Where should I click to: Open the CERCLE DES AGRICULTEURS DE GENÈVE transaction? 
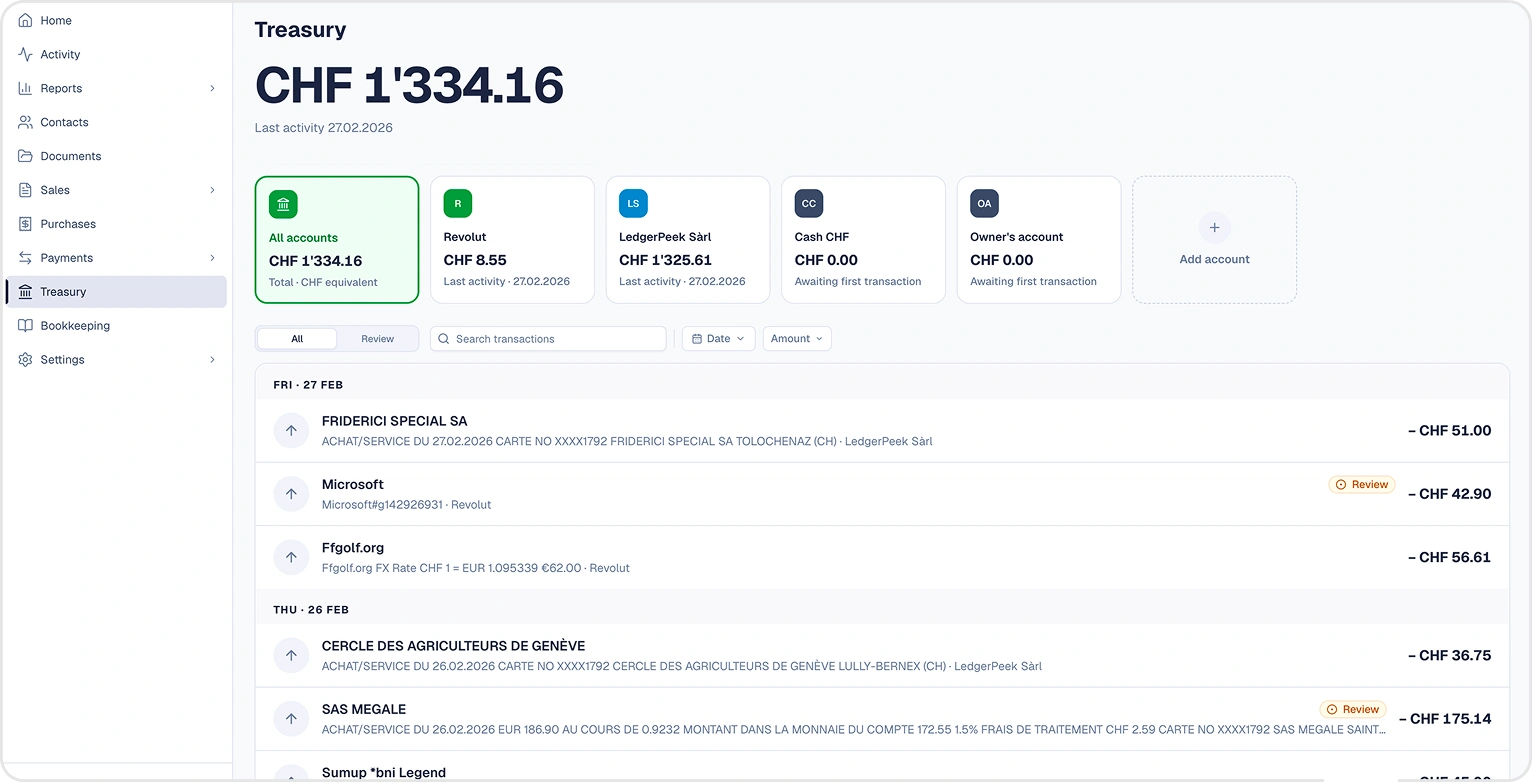882,656
